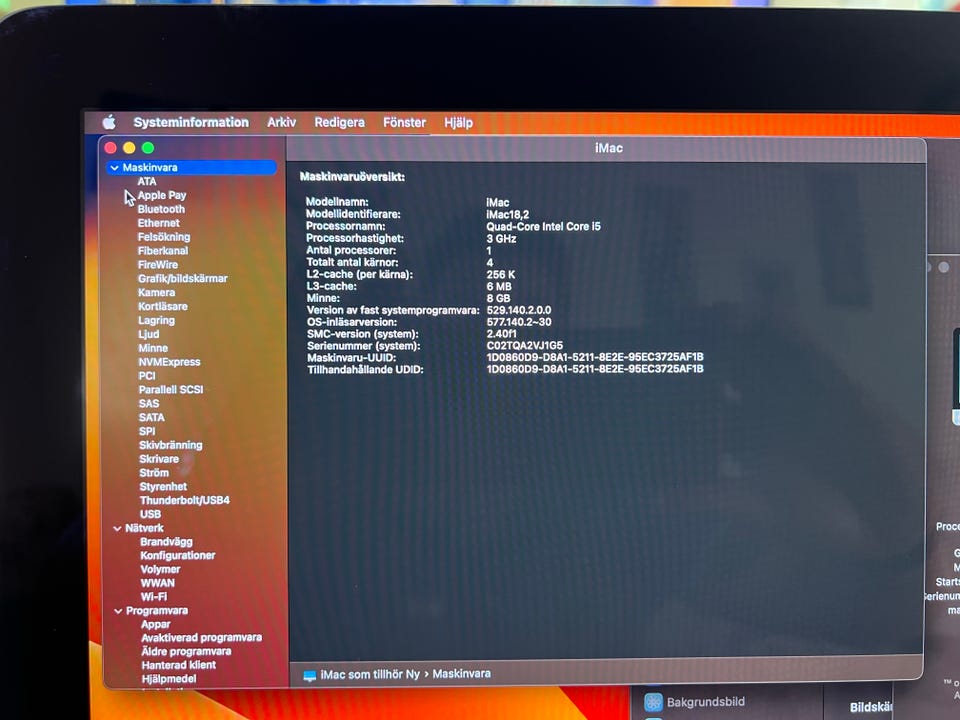Image resolution: width=960 pixels, height=720 pixels.
Task: Select SAS in the sidebar
Action: click(149, 403)
